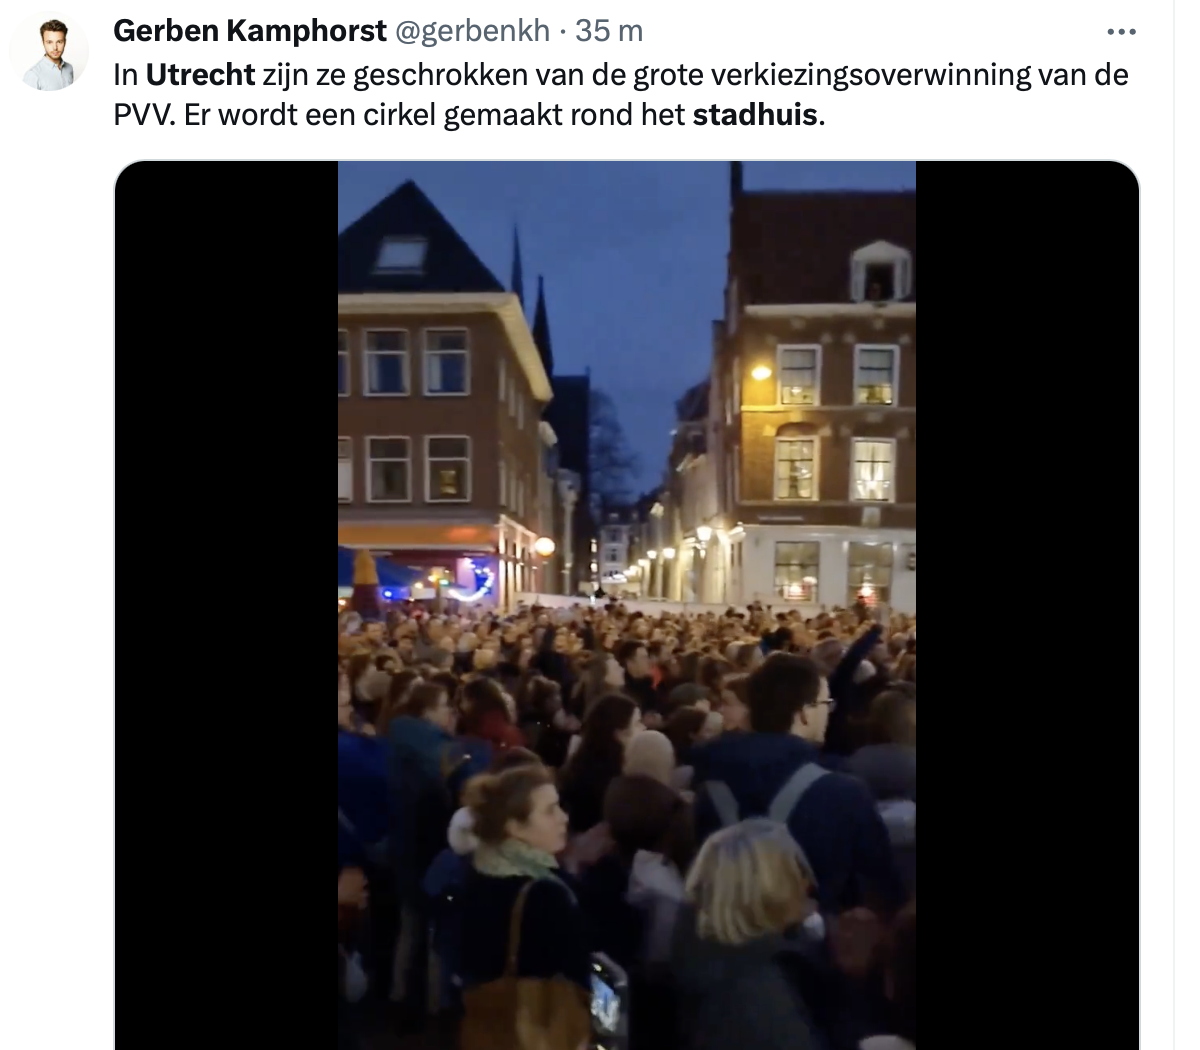Select the bold word Utrecht
The width and height of the screenshot is (1200, 1050).
pos(201,75)
